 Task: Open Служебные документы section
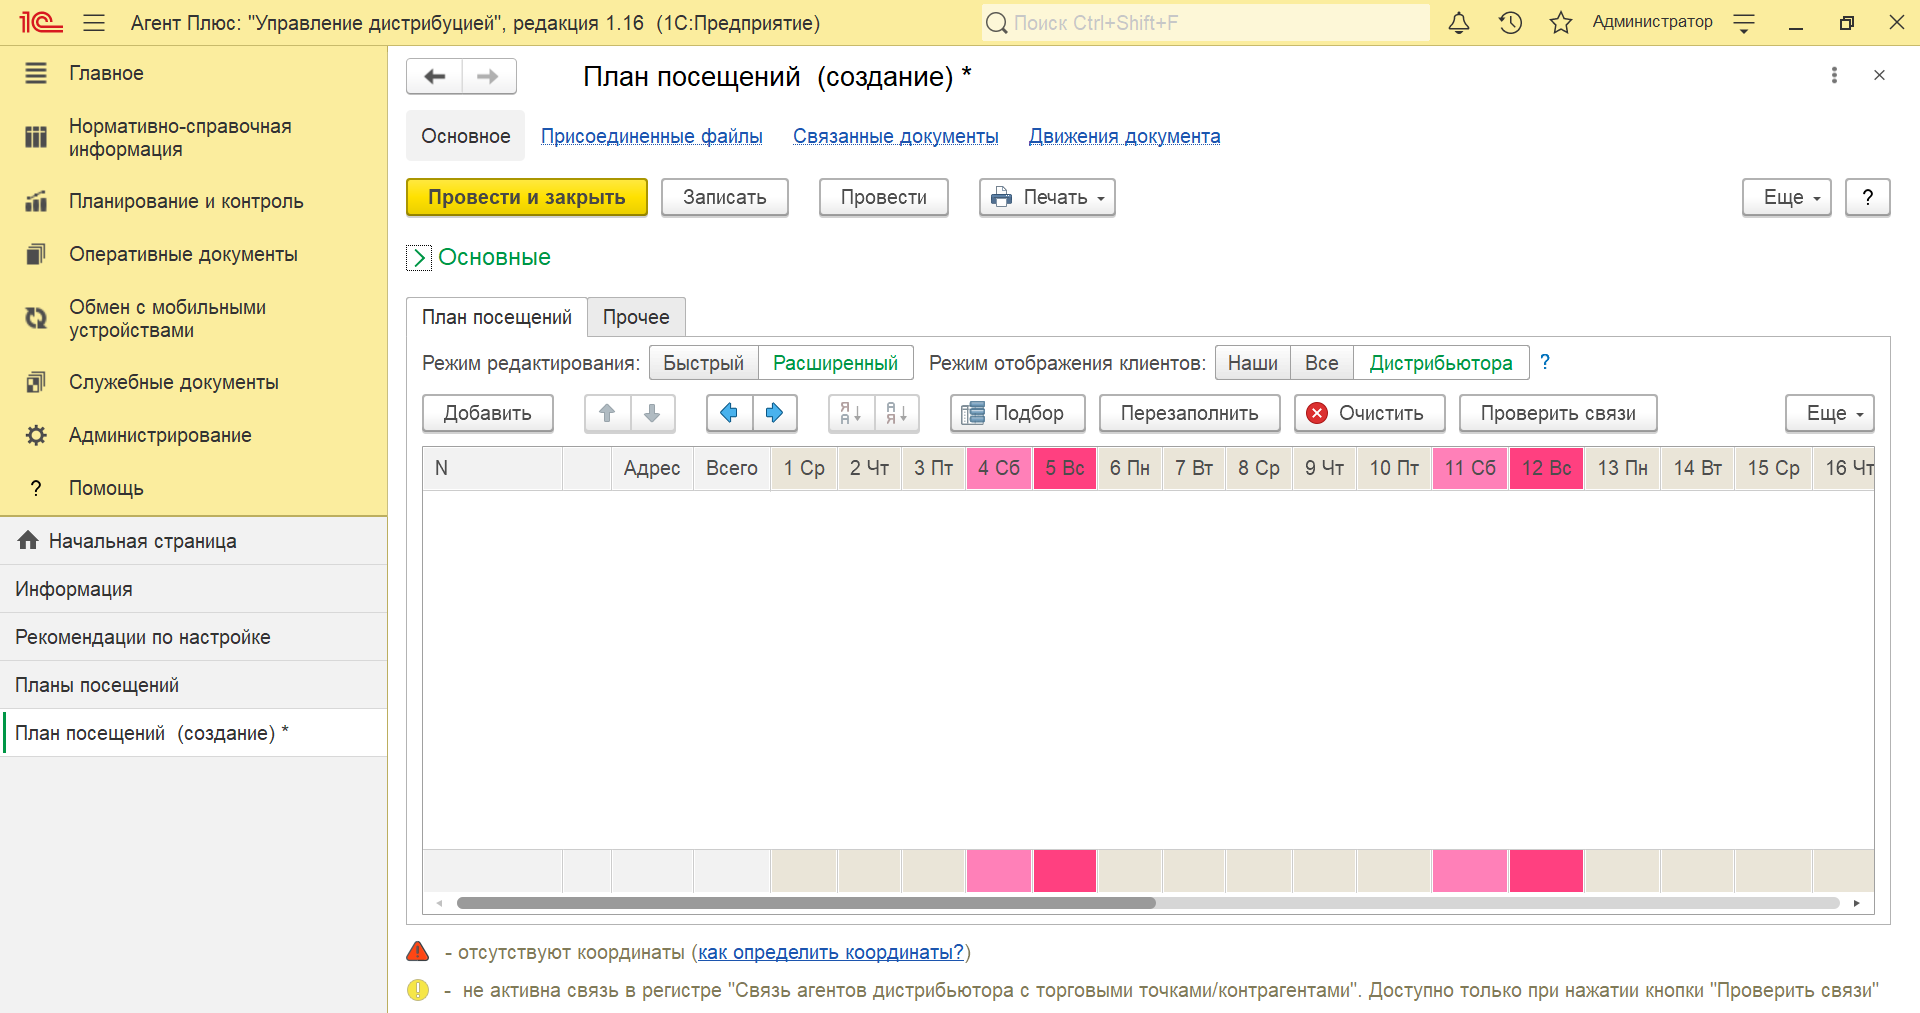tap(193, 382)
